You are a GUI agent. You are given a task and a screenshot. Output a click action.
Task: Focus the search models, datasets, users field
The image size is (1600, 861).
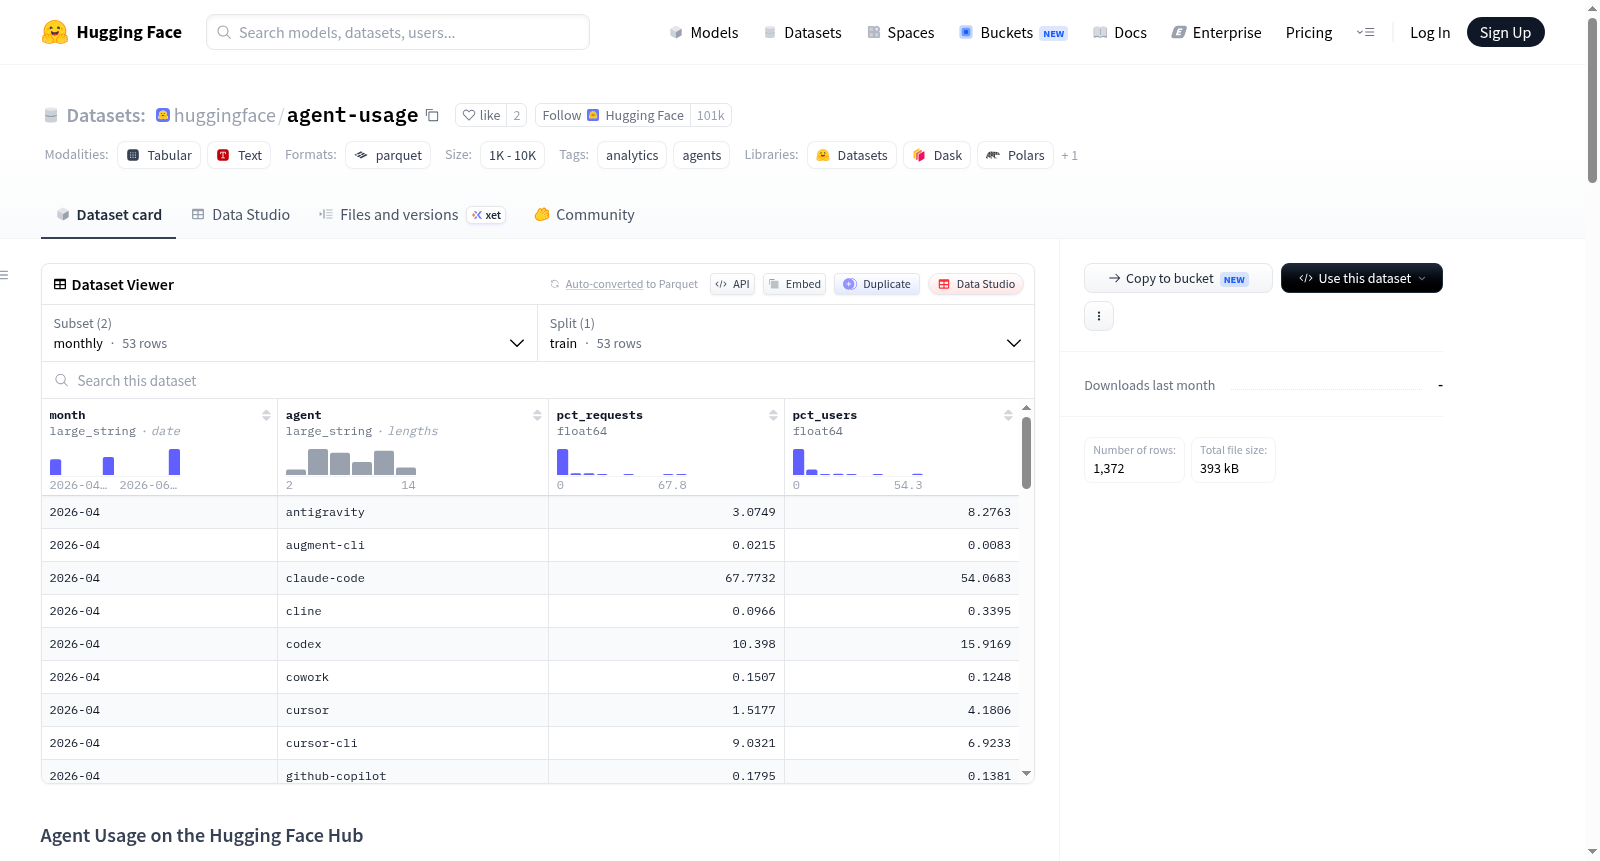point(398,32)
